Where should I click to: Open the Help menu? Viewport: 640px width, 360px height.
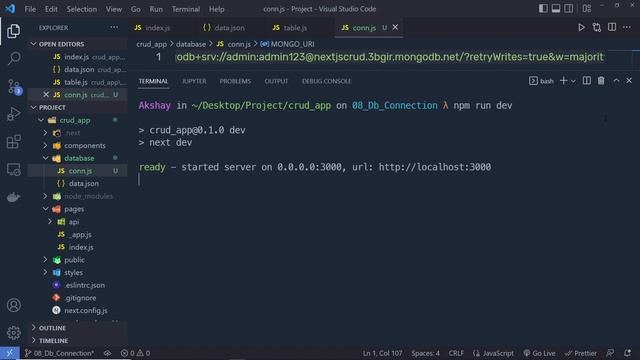point(217,9)
